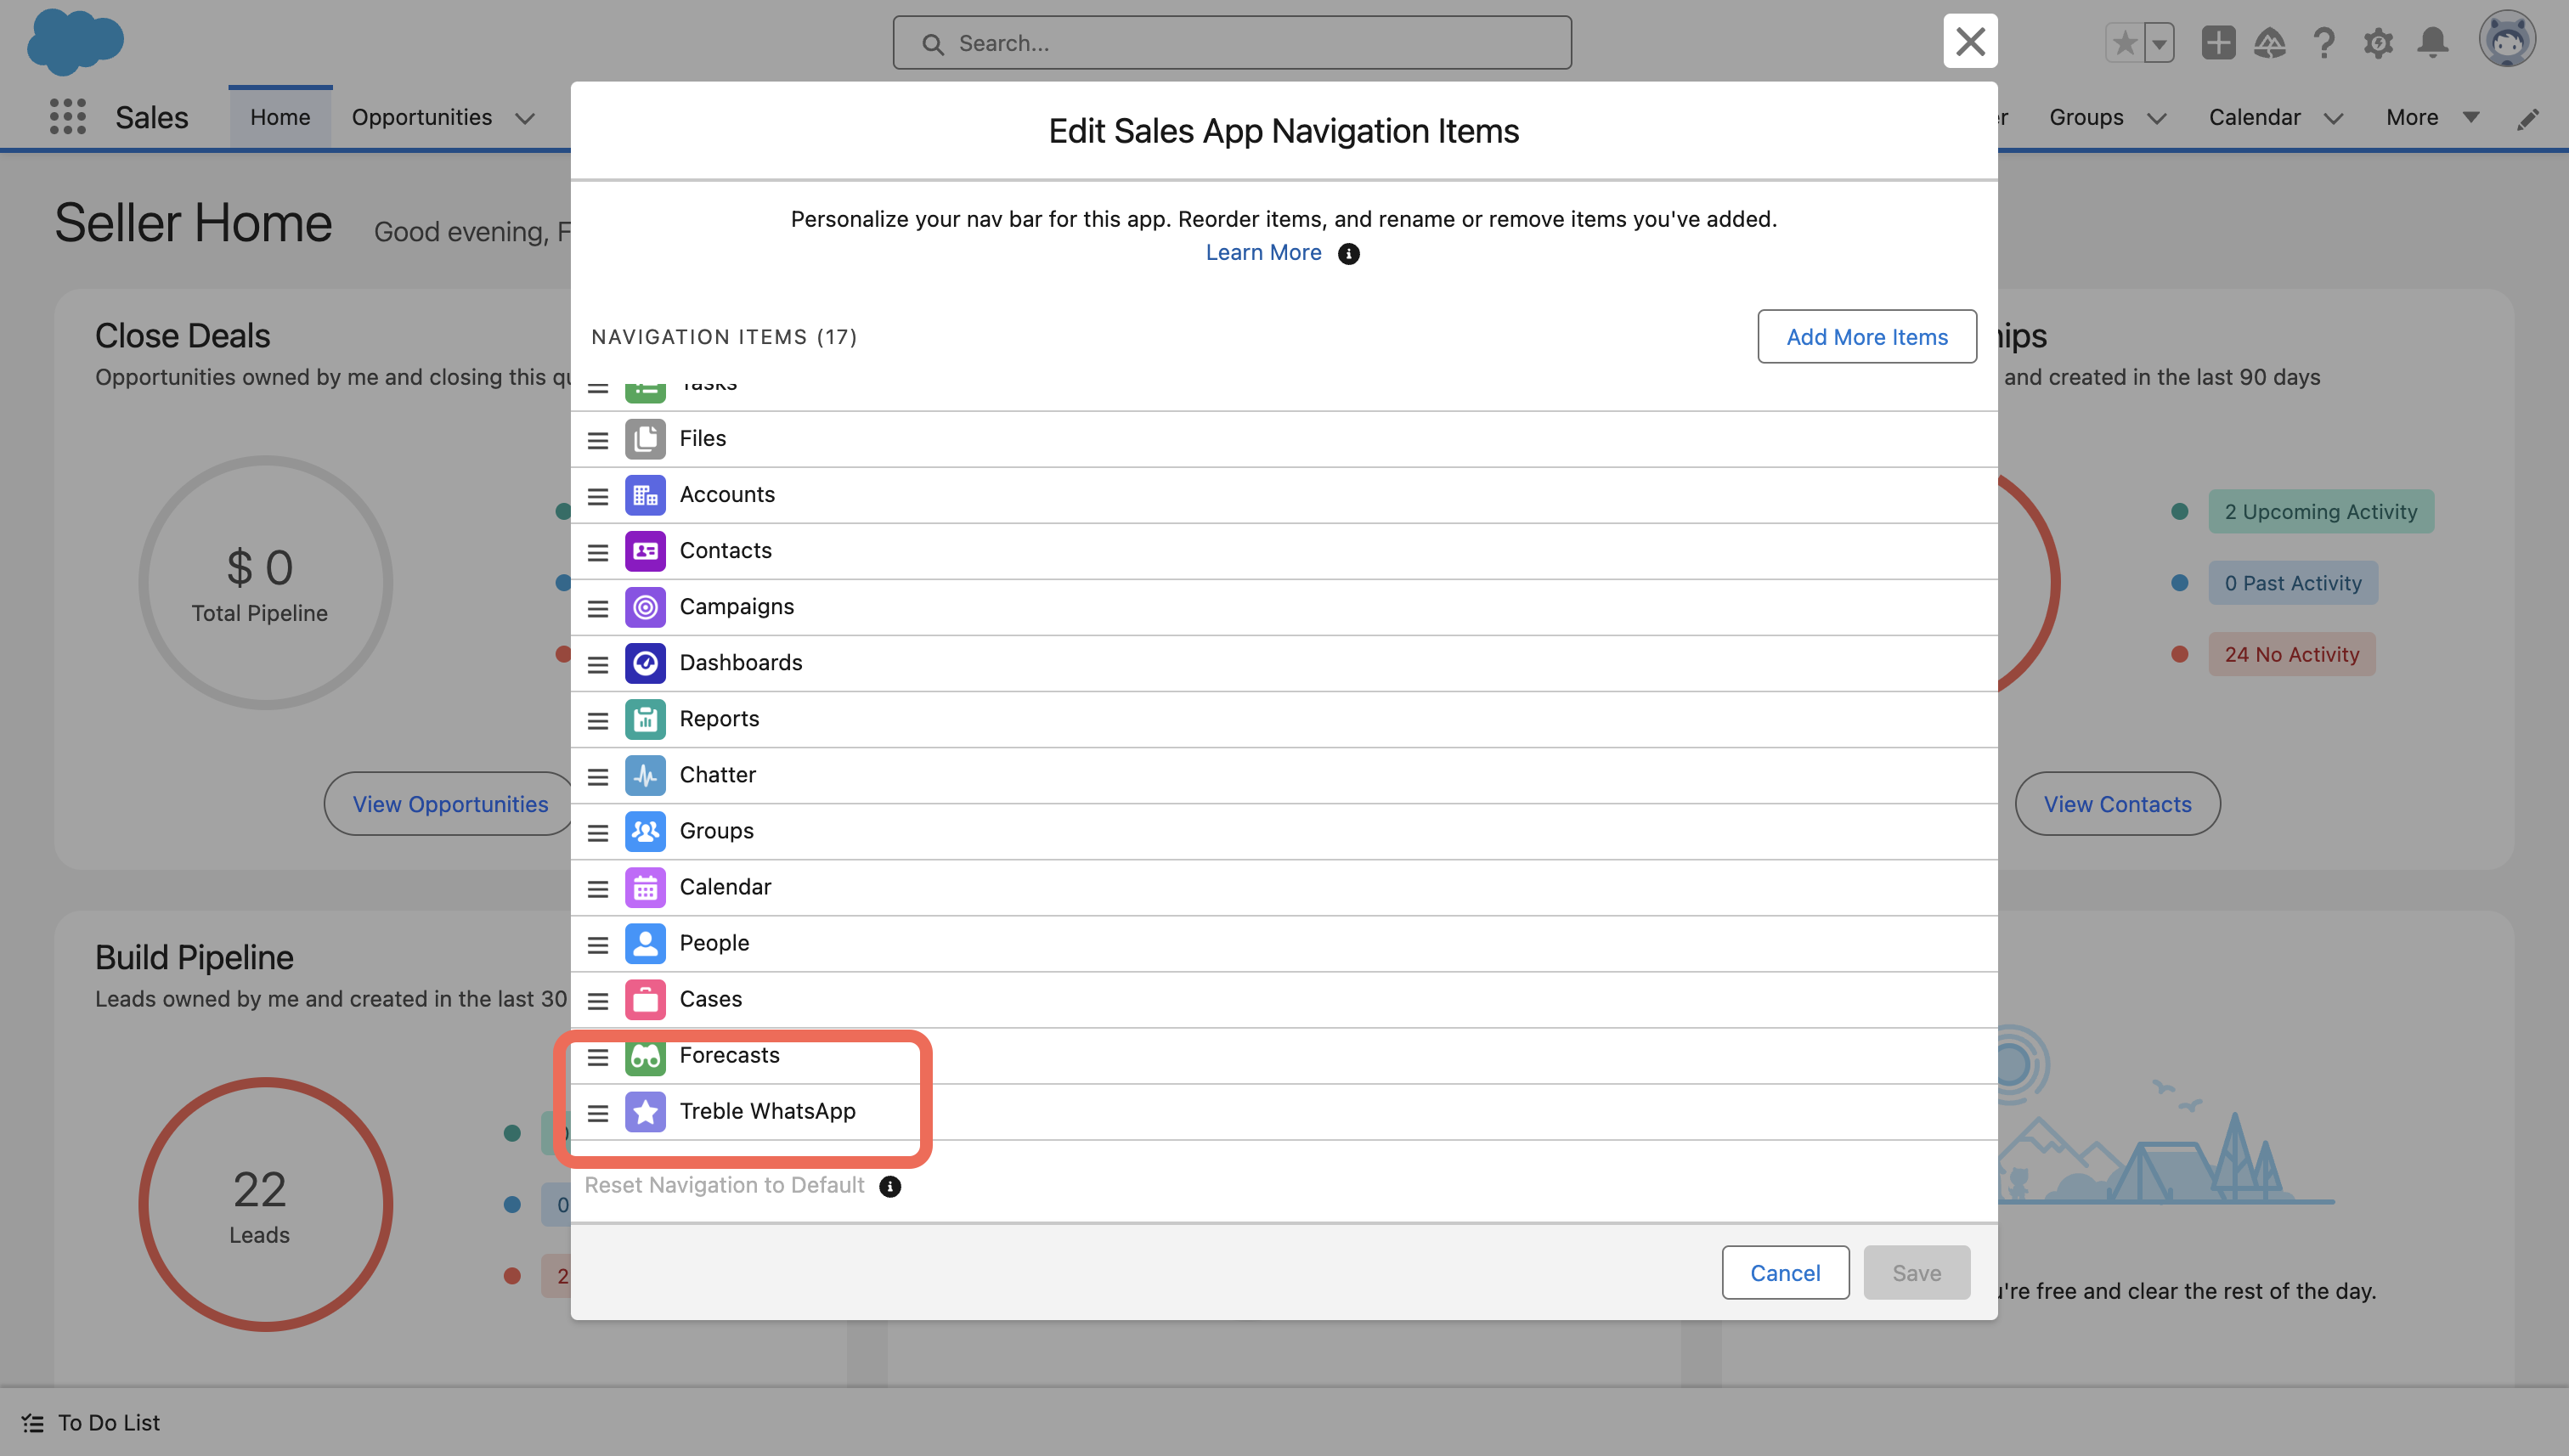The width and height of the screenshot is (2569, 1456).
Task: Click the global create plus icon
Action: (2218, 43)
